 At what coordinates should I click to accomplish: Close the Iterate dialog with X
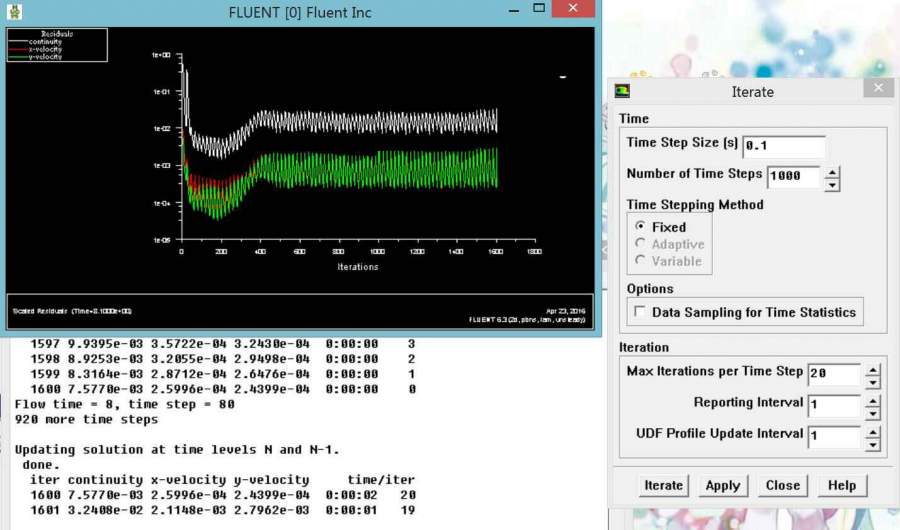coord(878,88)
